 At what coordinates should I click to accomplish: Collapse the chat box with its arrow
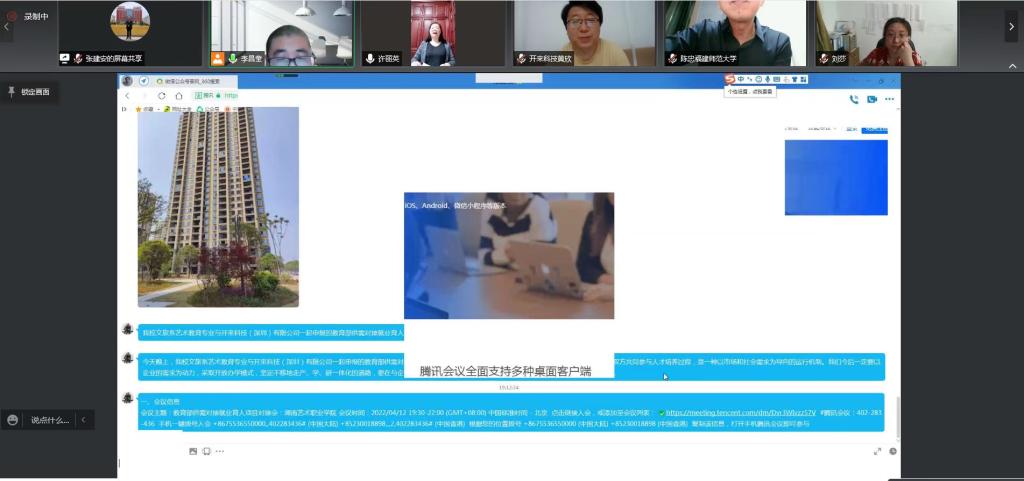[84, 420]
